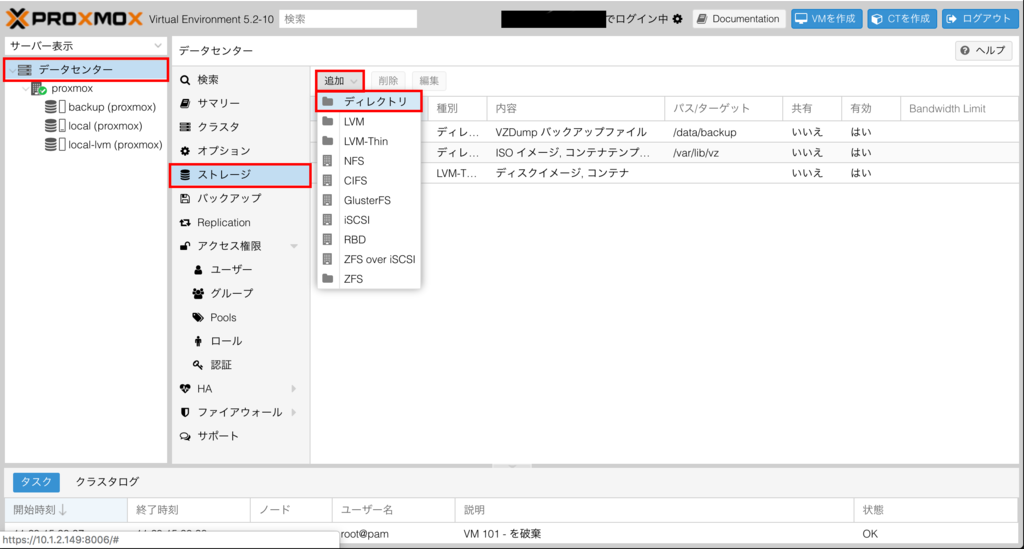The width and height of the screenshot is (1024, 549).
Task: Click the Bandwidth Limit column header
Action: (959, 108)
